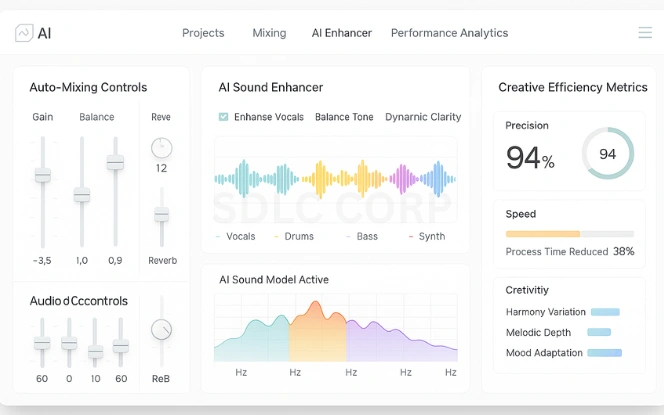Open the hamburger menu icon
664x415 pixels.
click(x=645, y=33)
